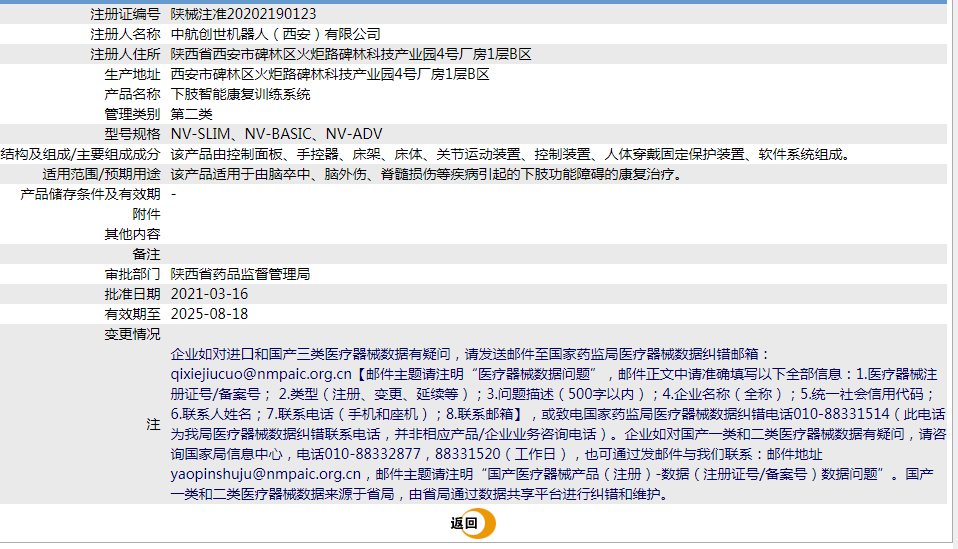This screenshot has width=958, height=549.
Task: Click the 批准日期 field label
Action: [x=132, y=294]
